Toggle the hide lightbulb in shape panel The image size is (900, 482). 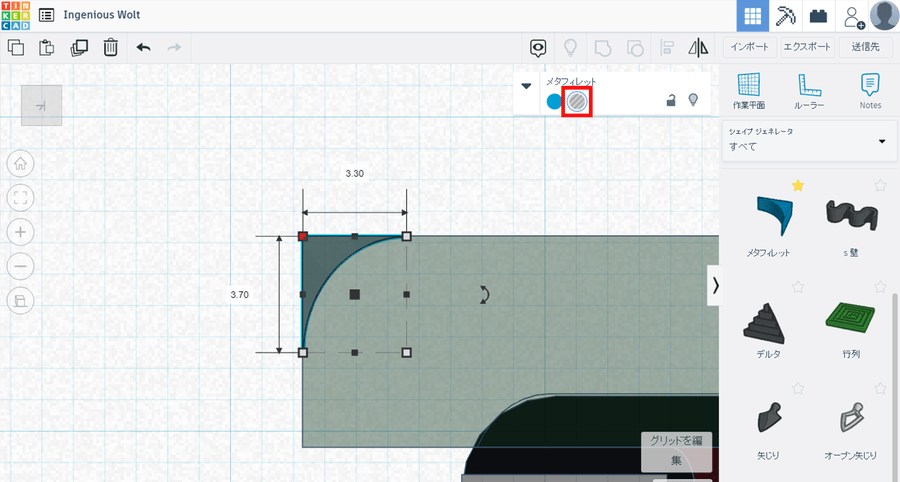[x=693, y=100]
